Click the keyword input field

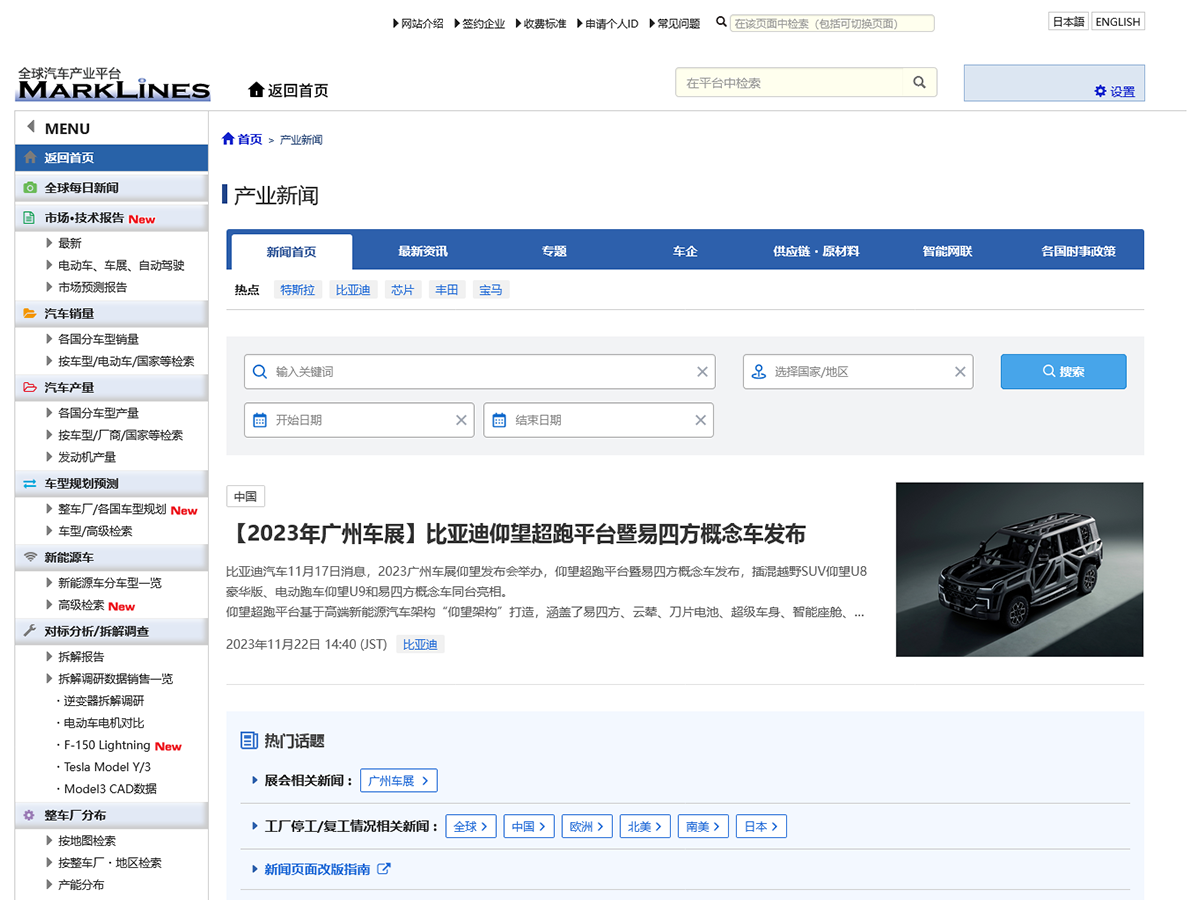(480, 372)
